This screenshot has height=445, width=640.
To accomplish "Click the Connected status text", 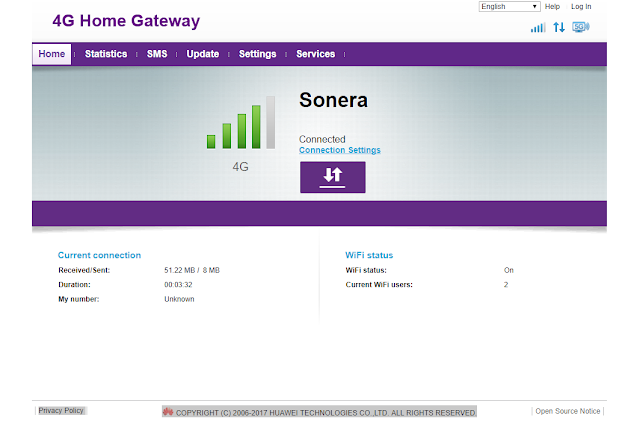I will [x=322, y=139].
